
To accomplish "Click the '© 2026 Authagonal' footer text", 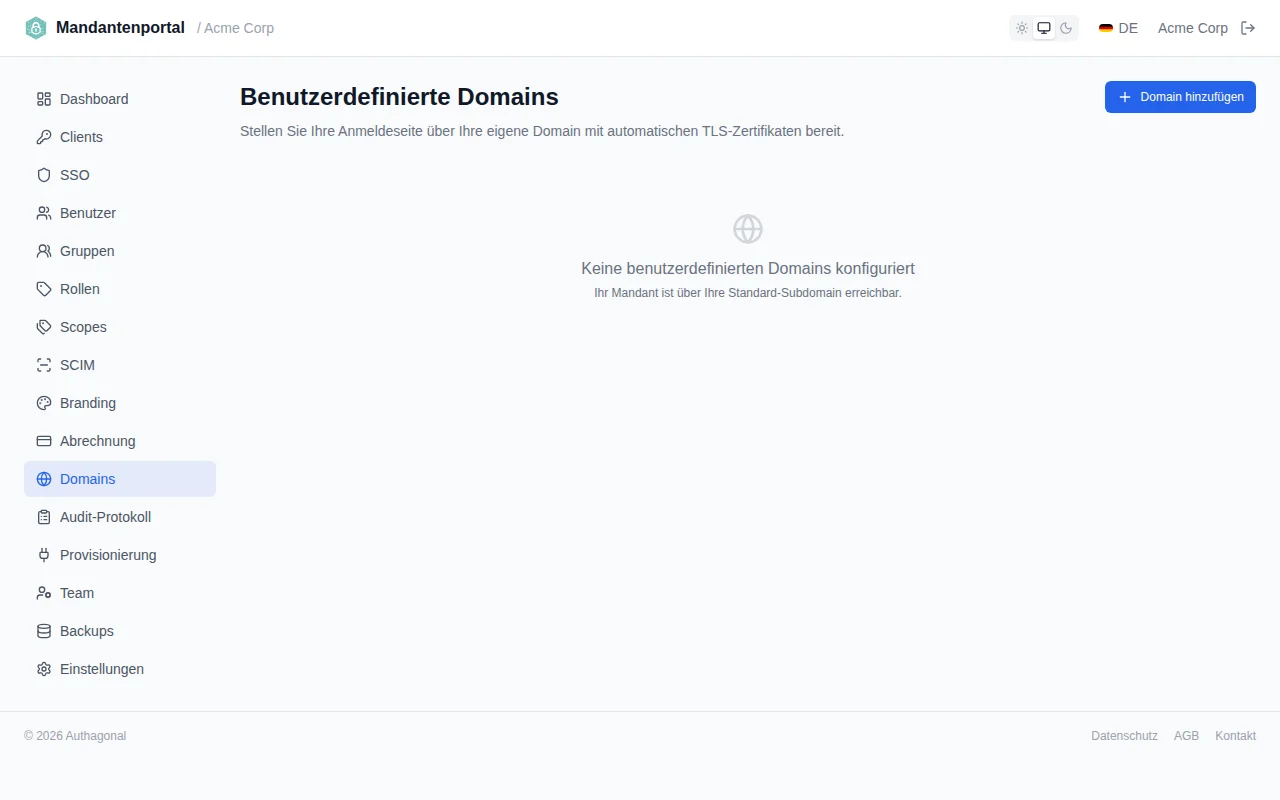I will [75, 736].
